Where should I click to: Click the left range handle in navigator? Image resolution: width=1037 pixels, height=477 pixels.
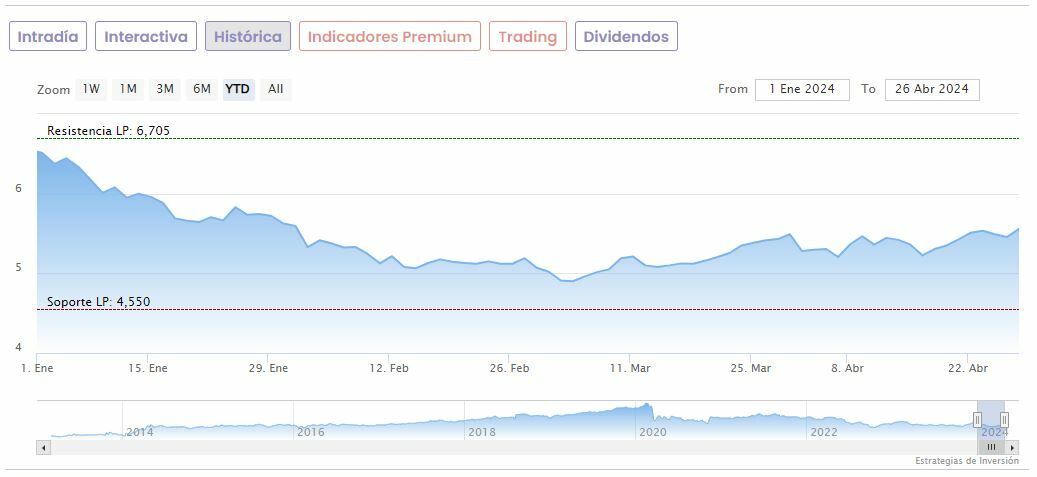click(978, 420)
